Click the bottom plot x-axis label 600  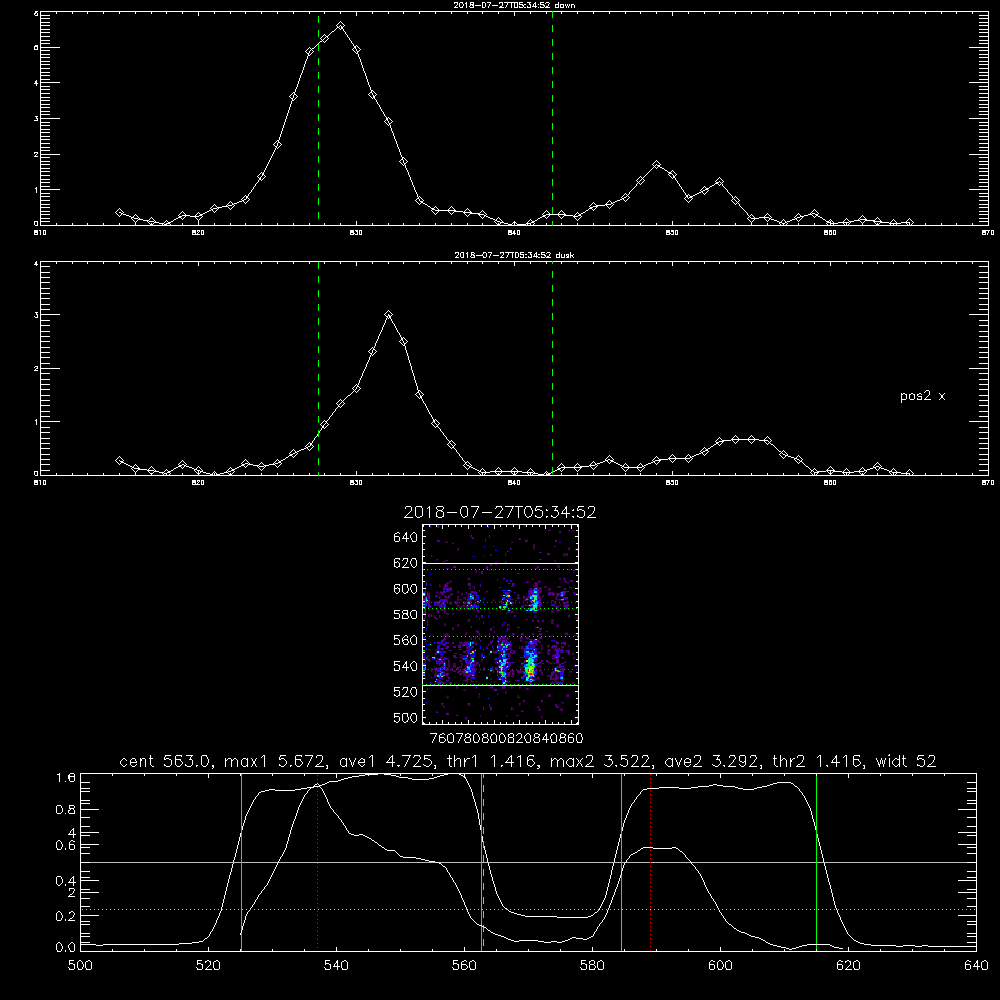721,966
